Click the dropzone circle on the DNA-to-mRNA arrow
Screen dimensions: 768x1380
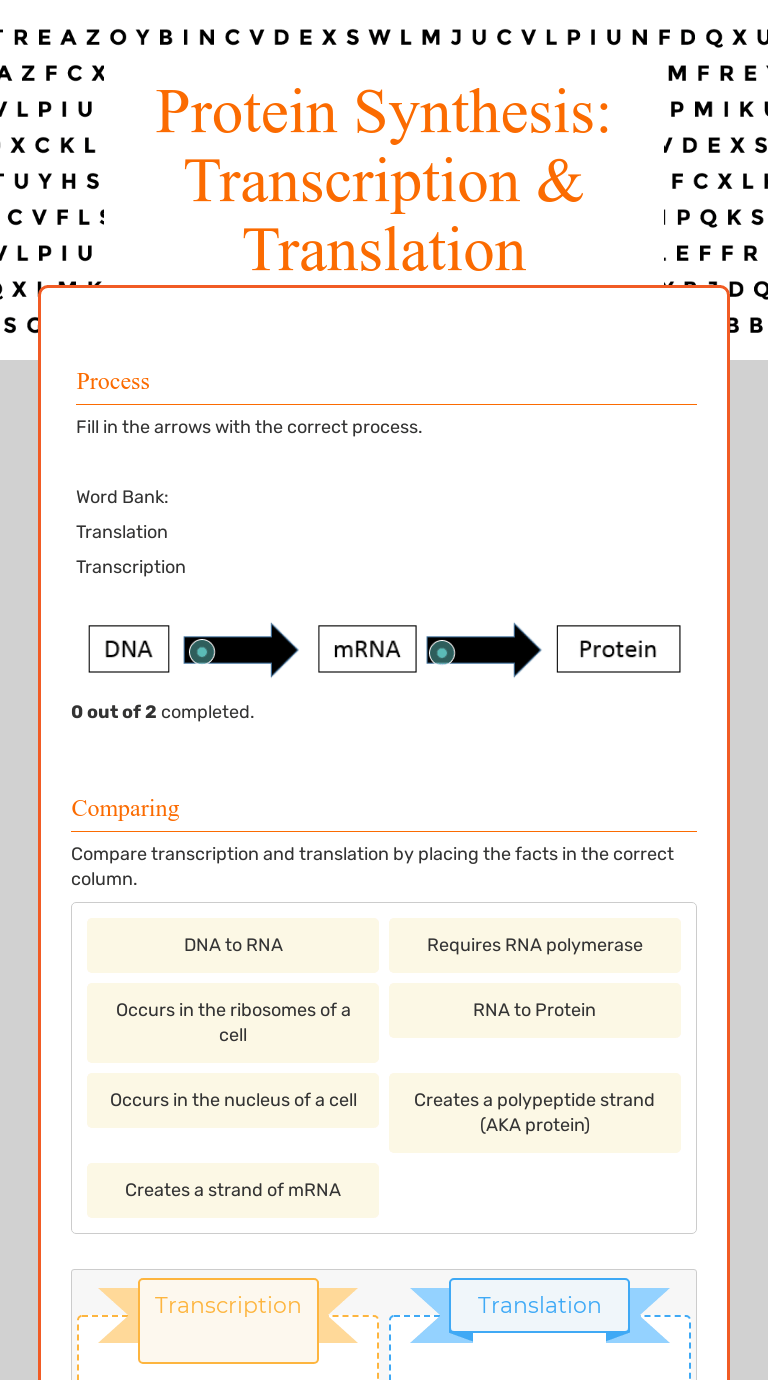pos(201,651)
